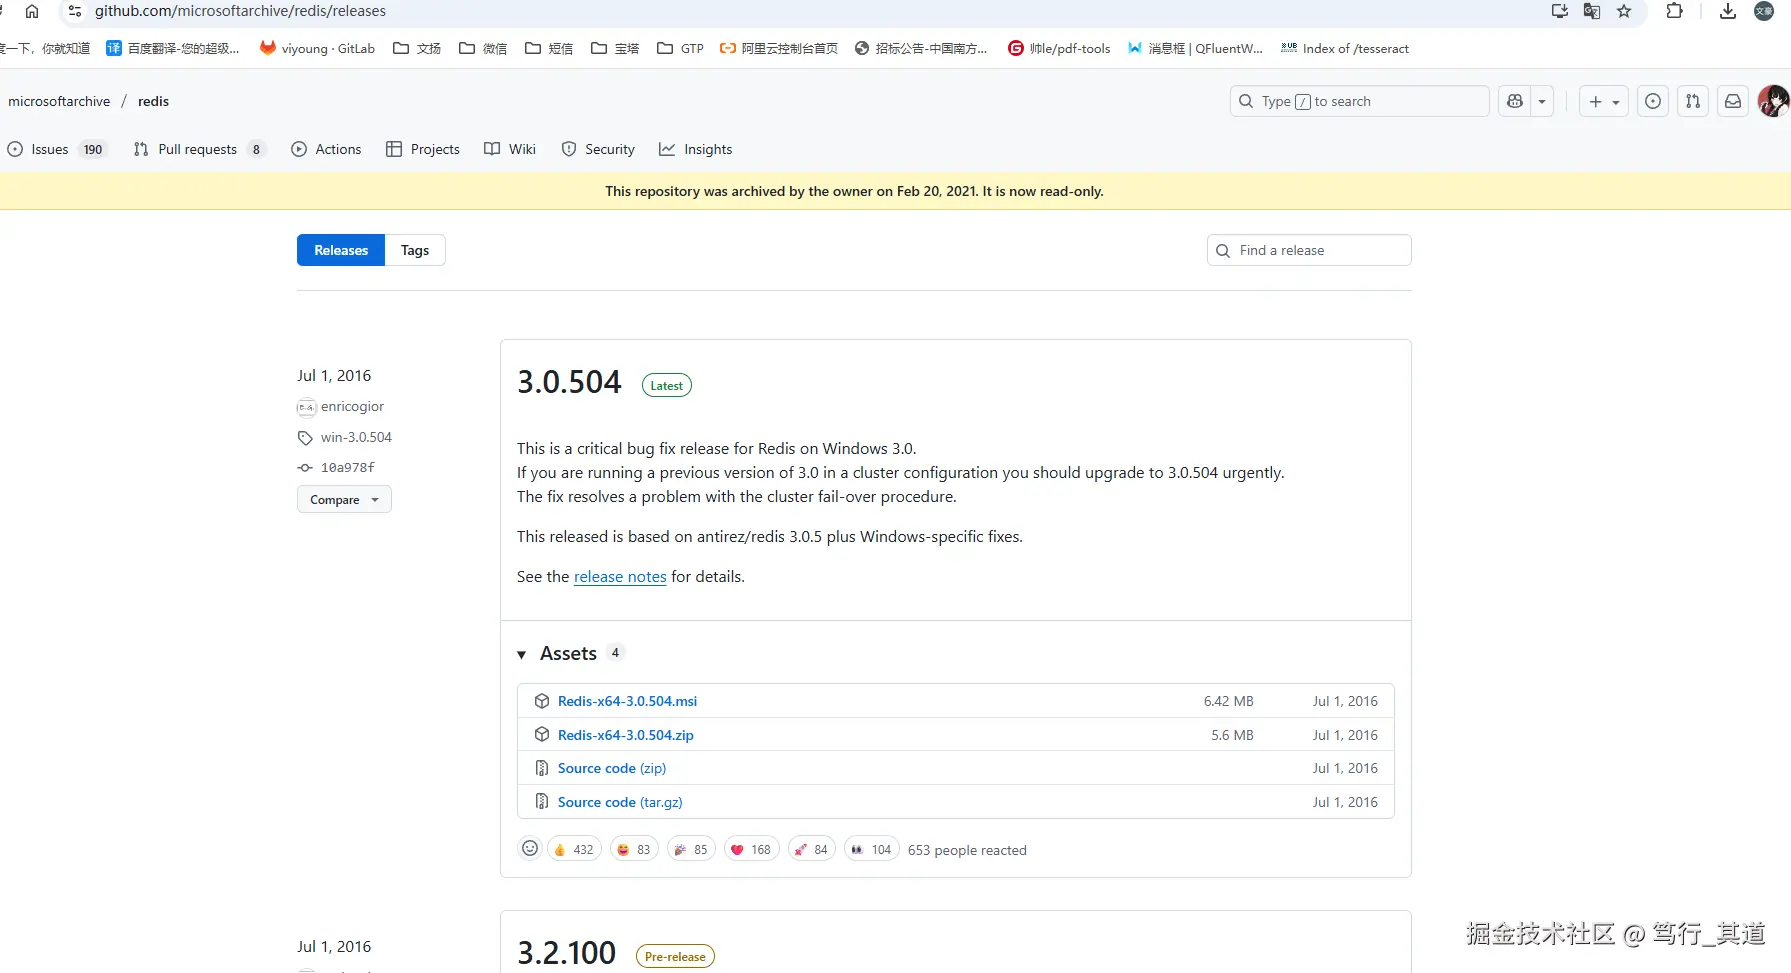The height and width of the screenshot is (973, 1791).
Task: Download Redis-x64-3.0.504.zip
Action: (625, 735)
